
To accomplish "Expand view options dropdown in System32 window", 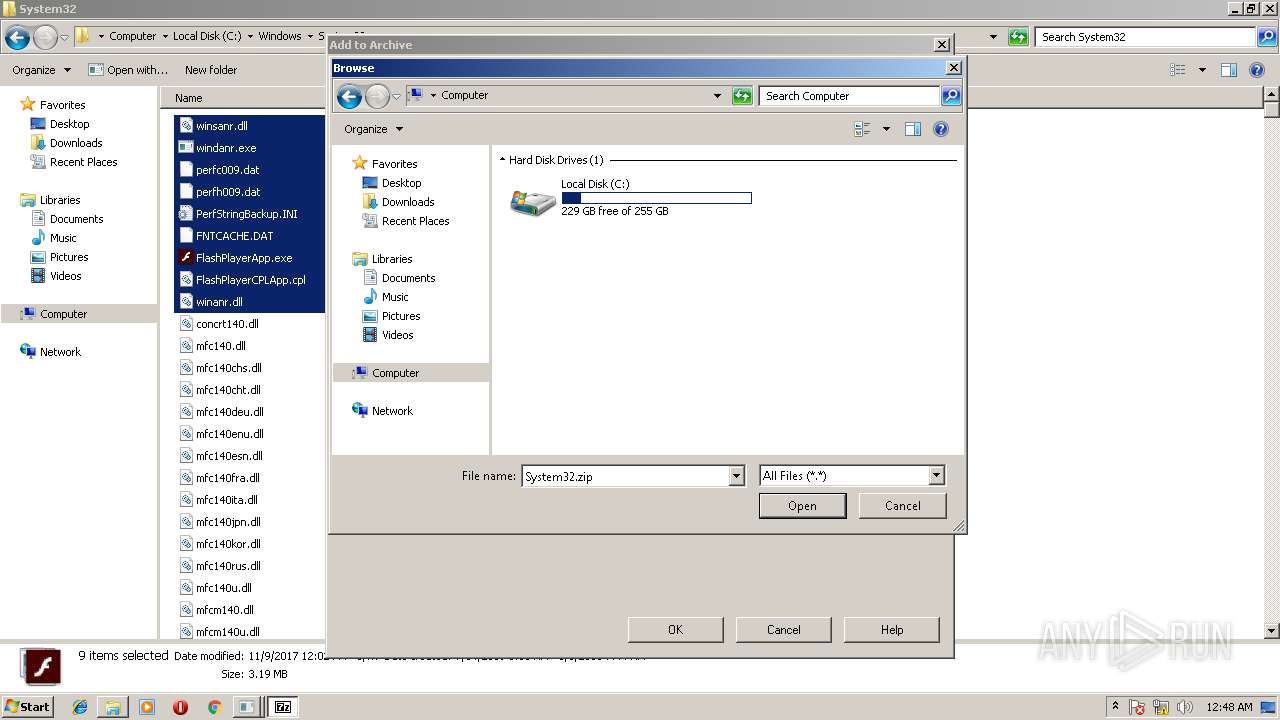I will click(1202, 70).
